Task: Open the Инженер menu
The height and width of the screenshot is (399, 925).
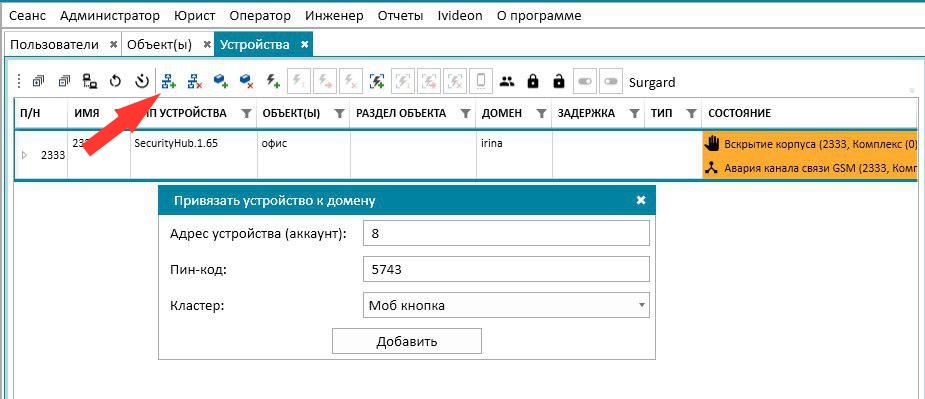Action: pyautogui.click(x=334, y=16)
